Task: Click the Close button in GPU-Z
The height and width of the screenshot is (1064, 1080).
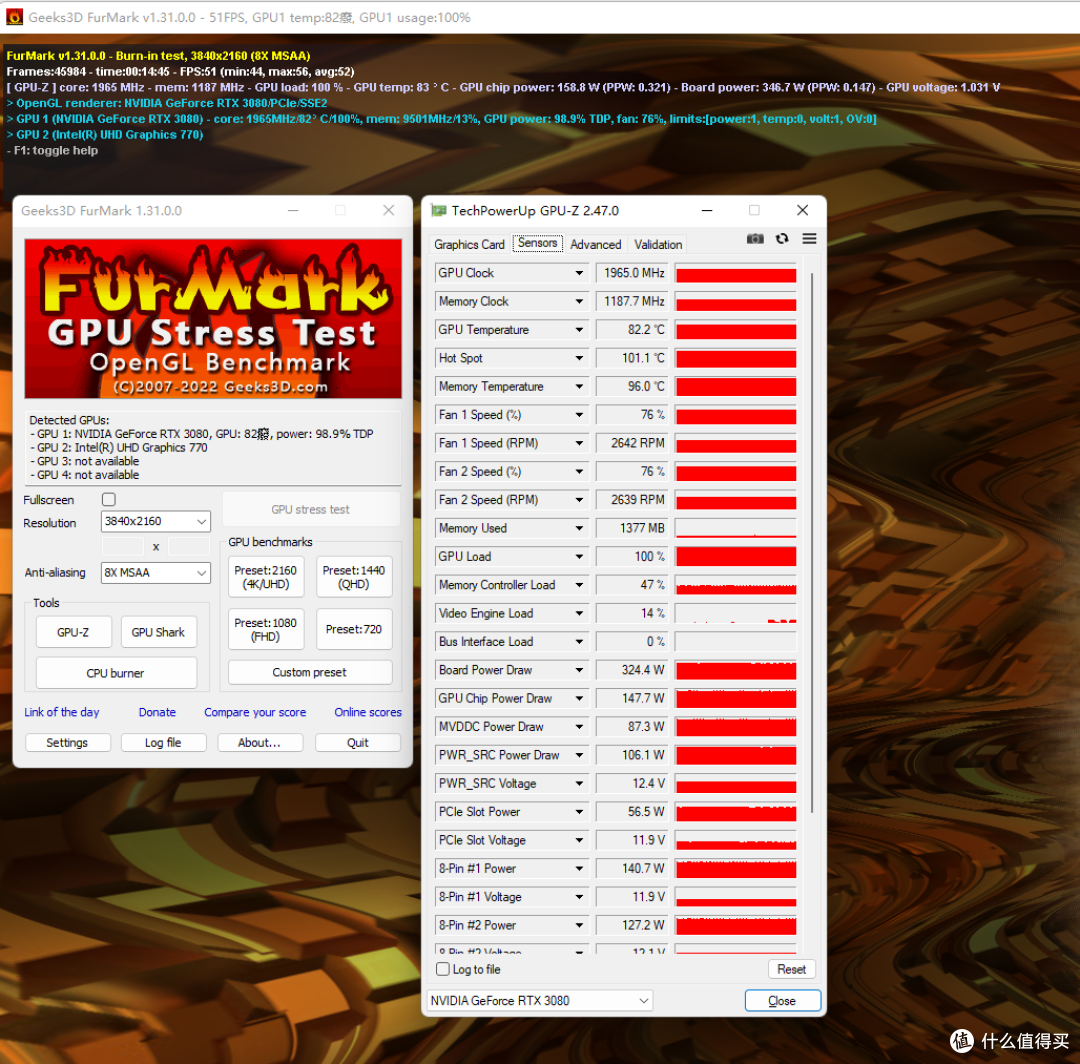Action: [782, 1001]
